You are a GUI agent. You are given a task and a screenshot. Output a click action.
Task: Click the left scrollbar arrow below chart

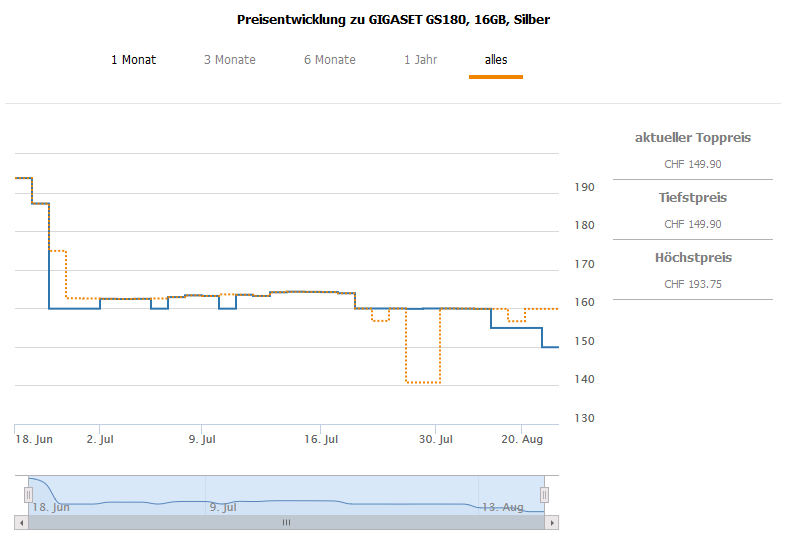tap(21, 522)
